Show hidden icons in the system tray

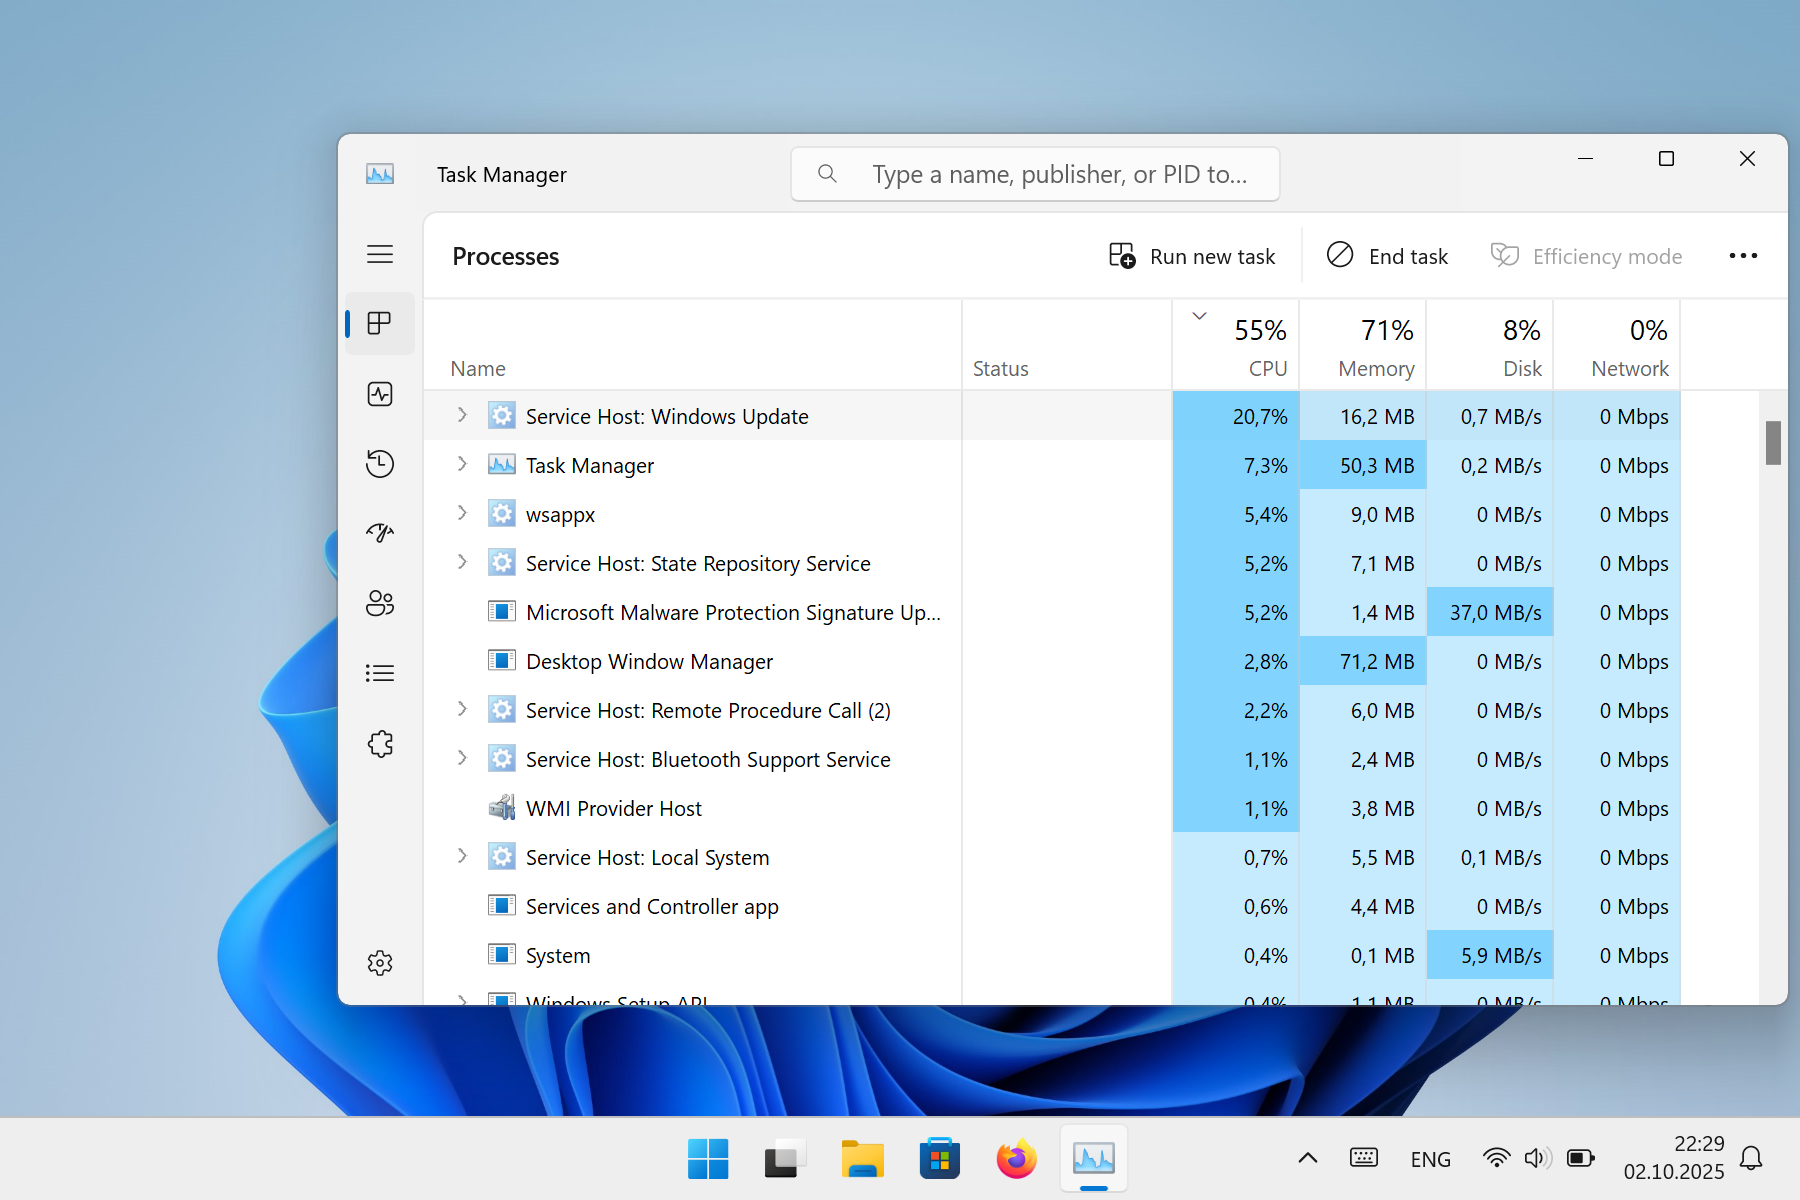[1307, 1158]
